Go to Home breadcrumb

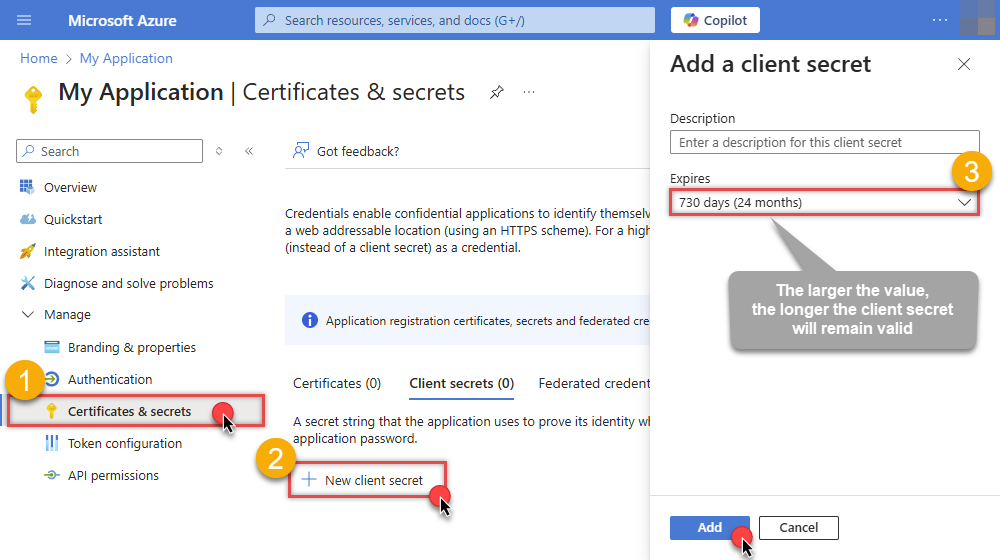coord(39,58)
